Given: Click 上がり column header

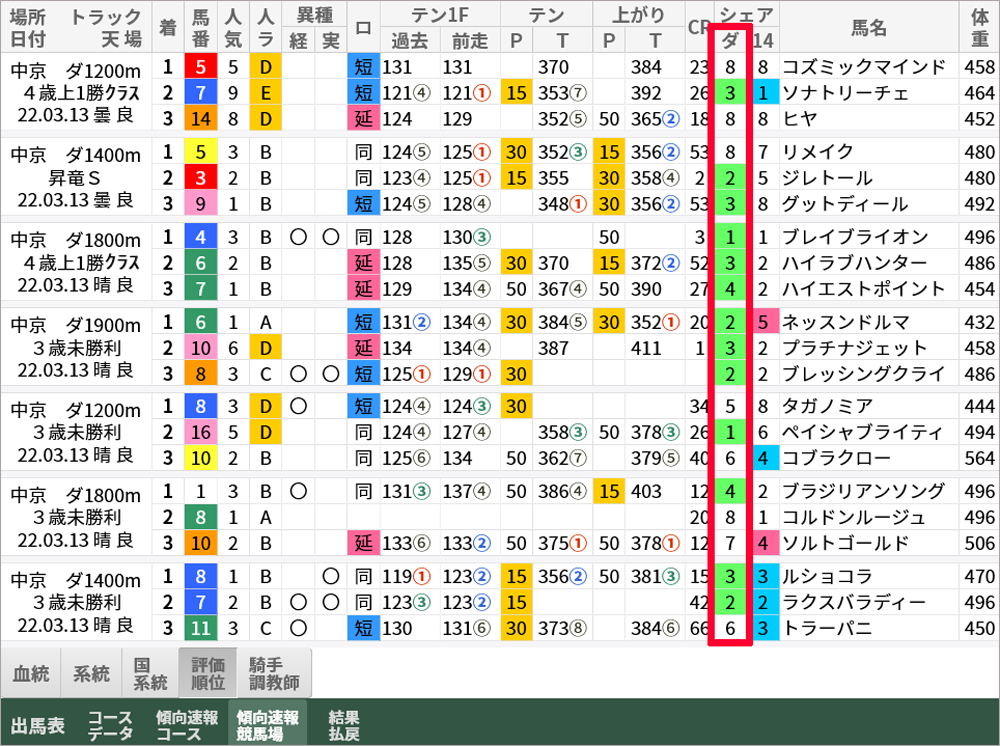Looking at the screenshot, I should click(x=638, y=15).
